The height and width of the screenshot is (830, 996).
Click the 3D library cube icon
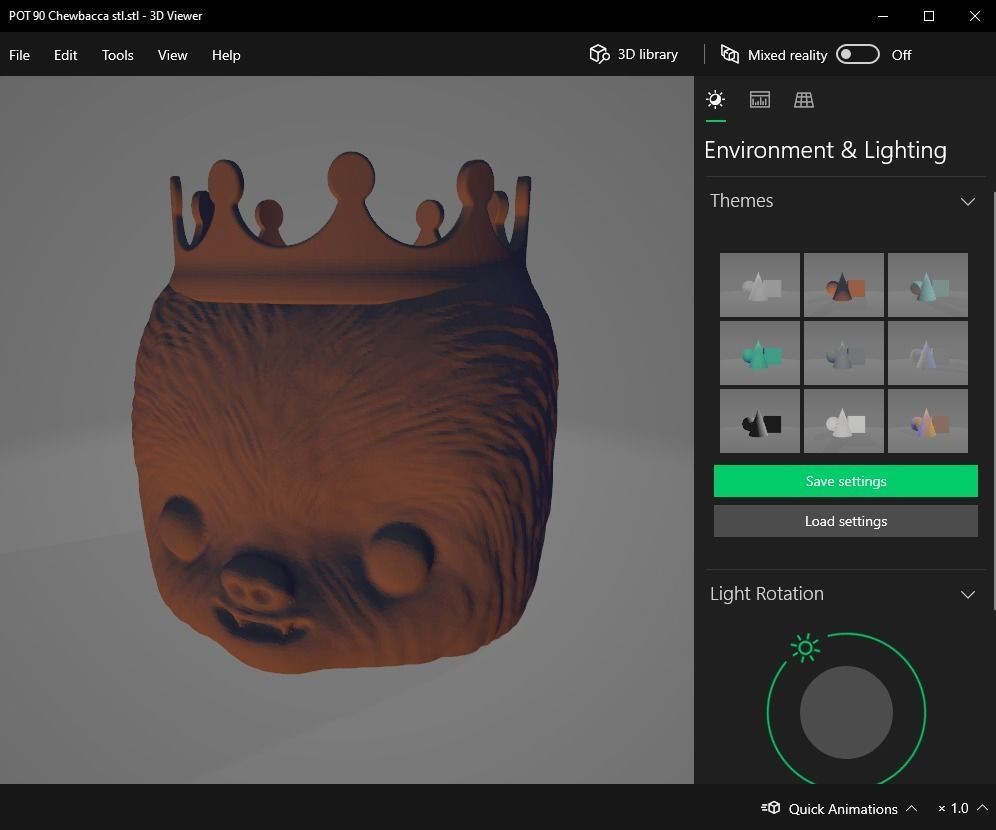coord(599,55)
